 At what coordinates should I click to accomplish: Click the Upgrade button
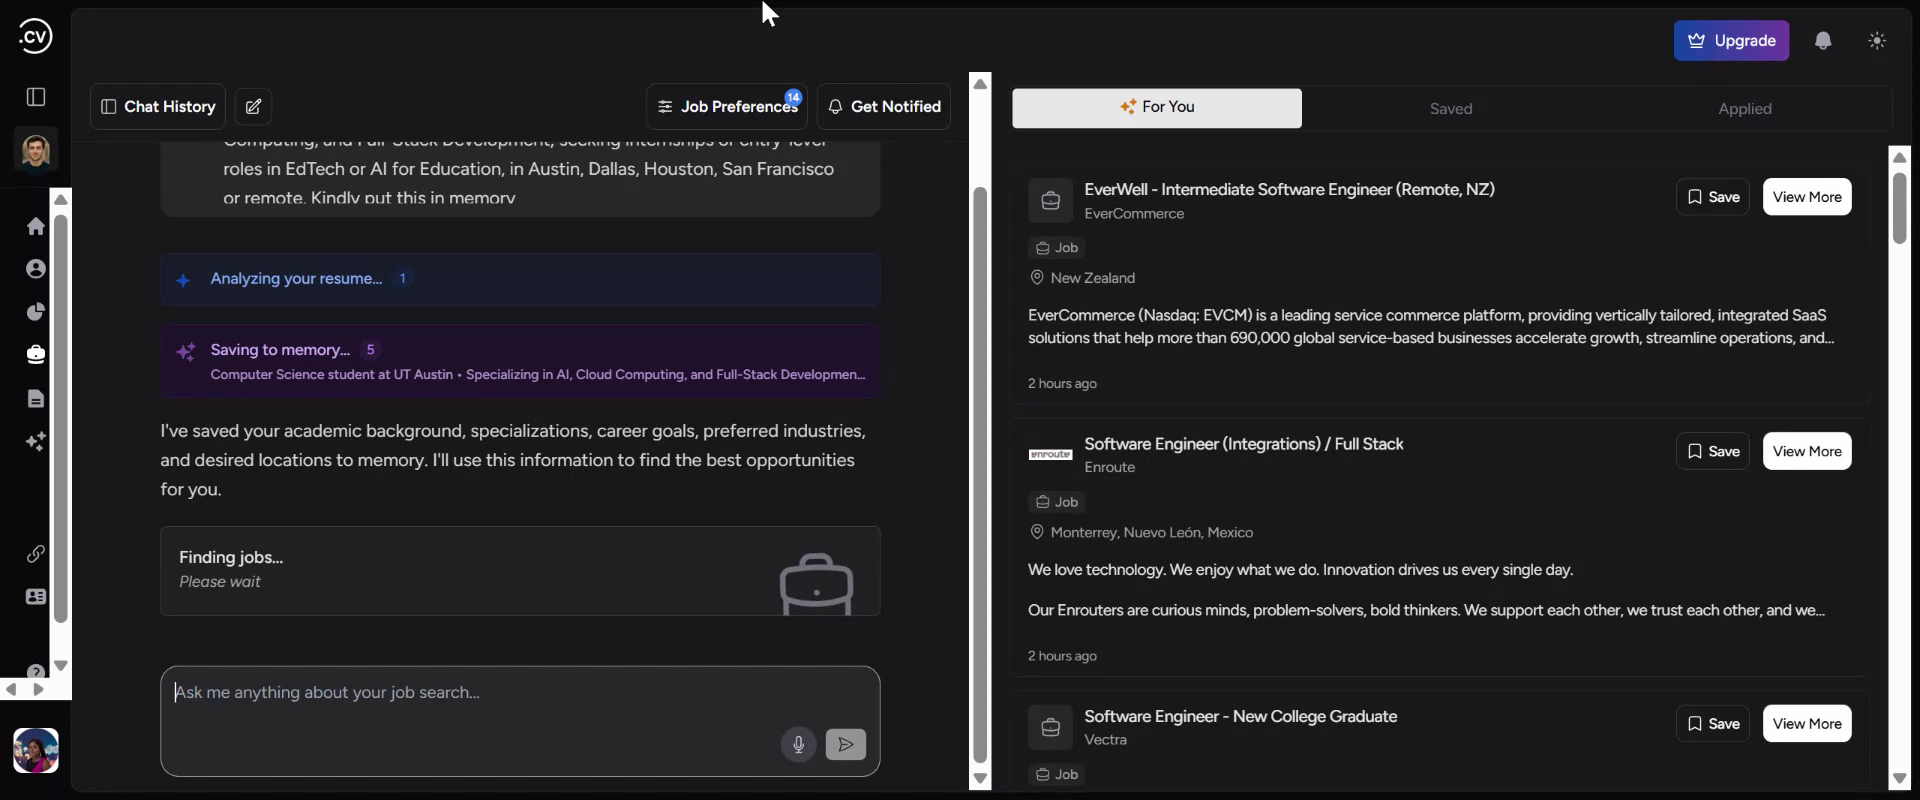click(x=1732, y=41)
